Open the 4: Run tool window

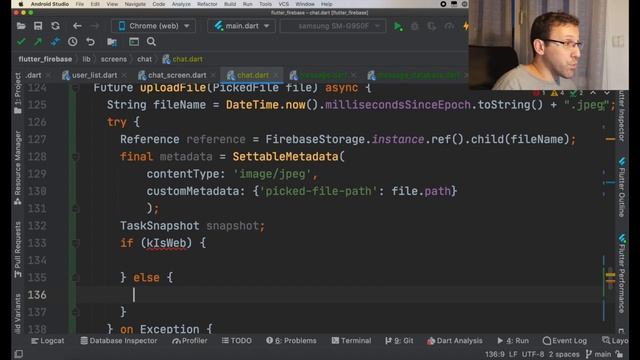coord(513,340)
